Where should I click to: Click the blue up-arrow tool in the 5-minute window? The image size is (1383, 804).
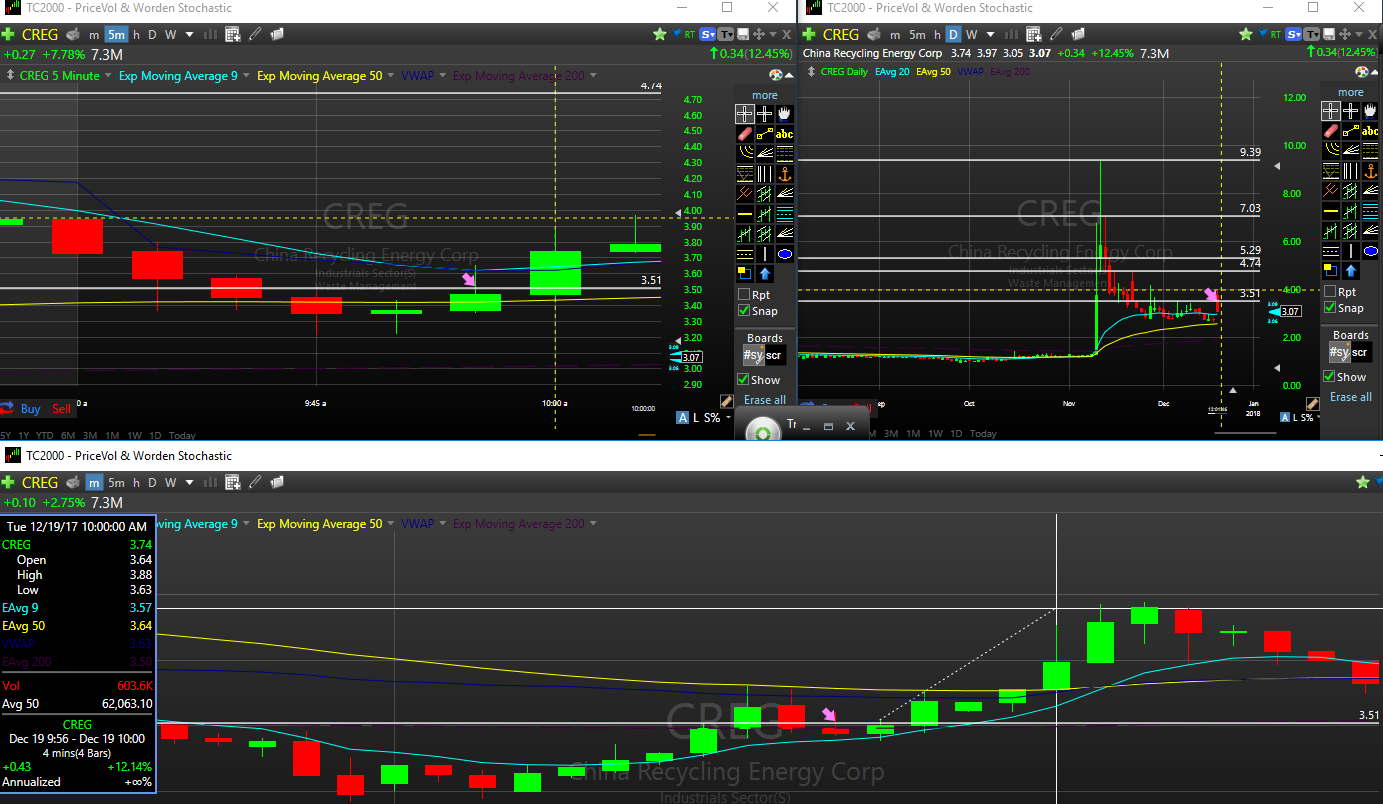[765, 273]
